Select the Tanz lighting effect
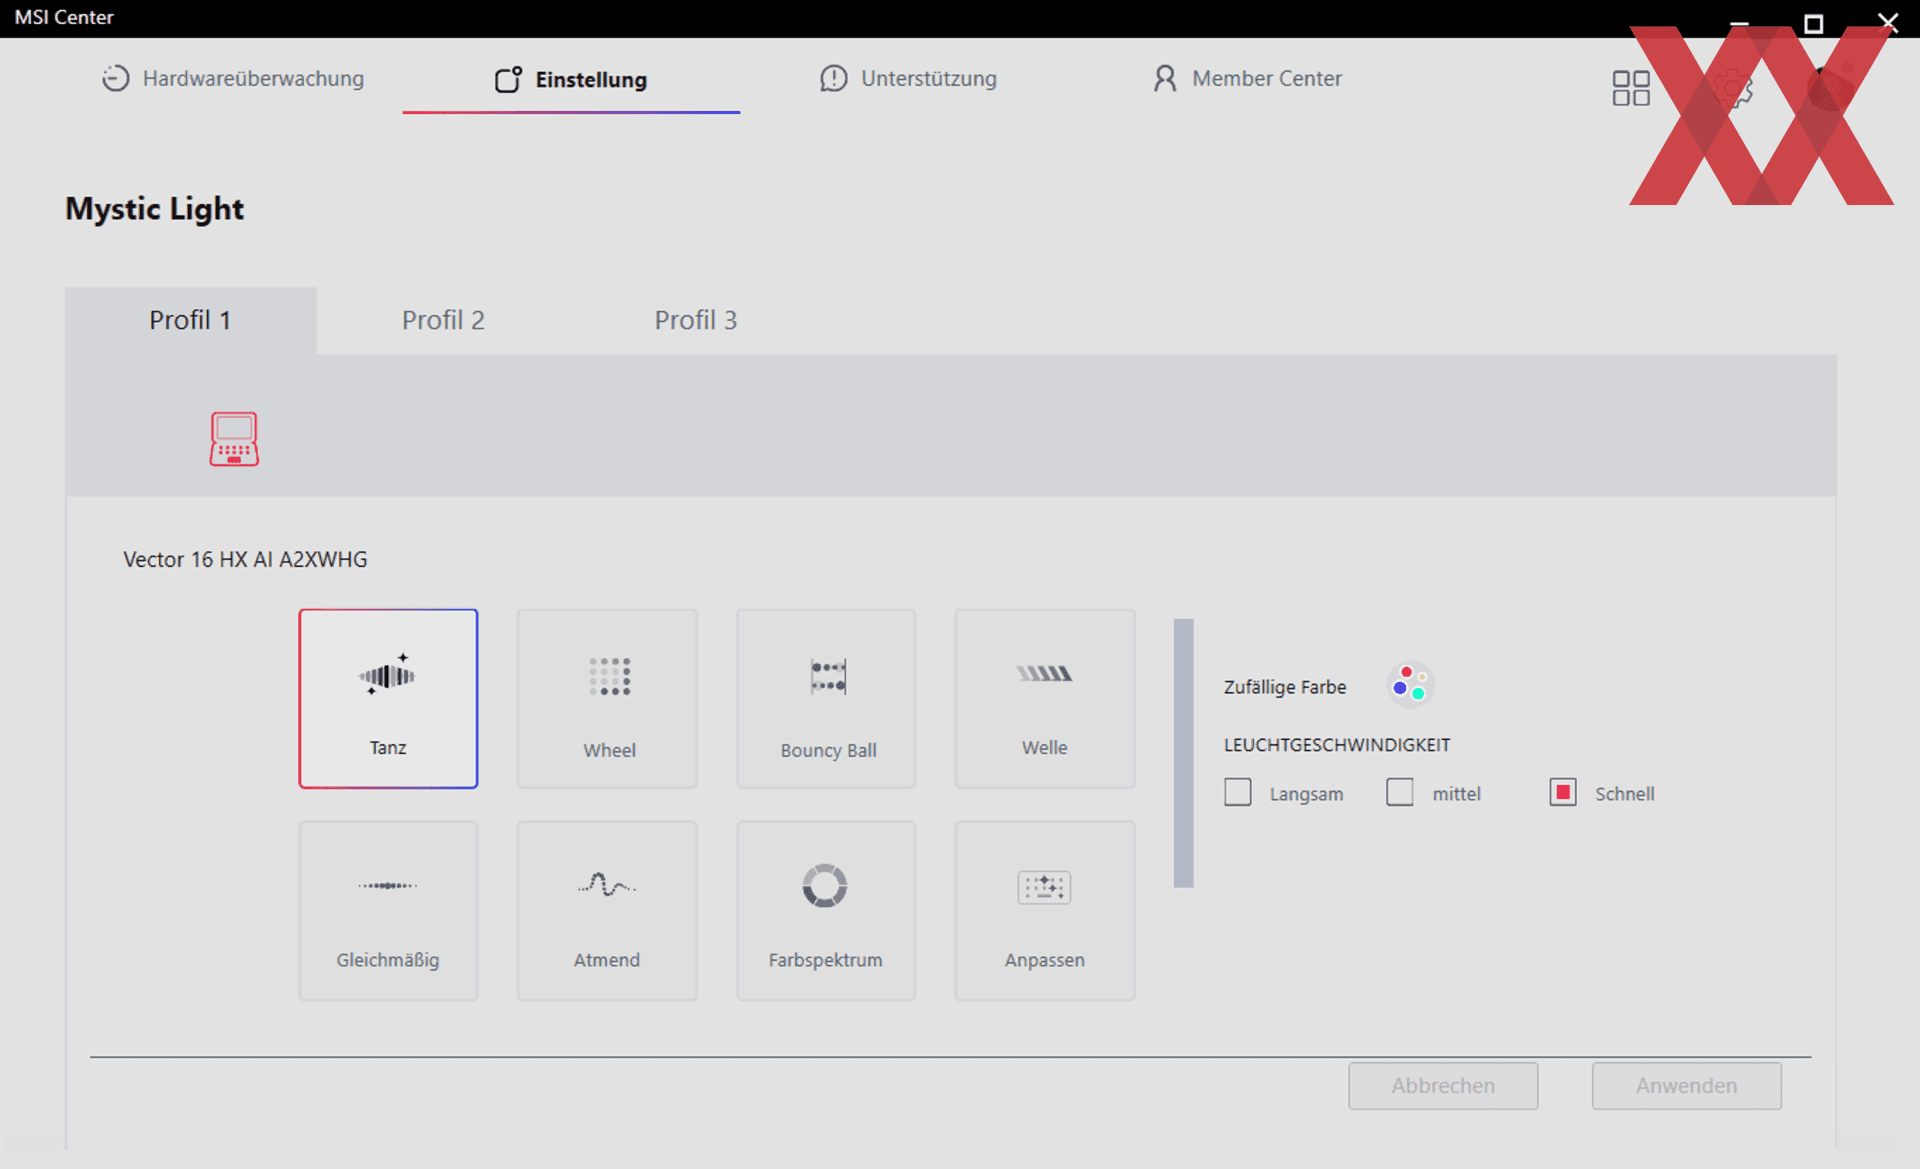The width and height of the screenshot is (1920, 1169). tap(388, 698)
